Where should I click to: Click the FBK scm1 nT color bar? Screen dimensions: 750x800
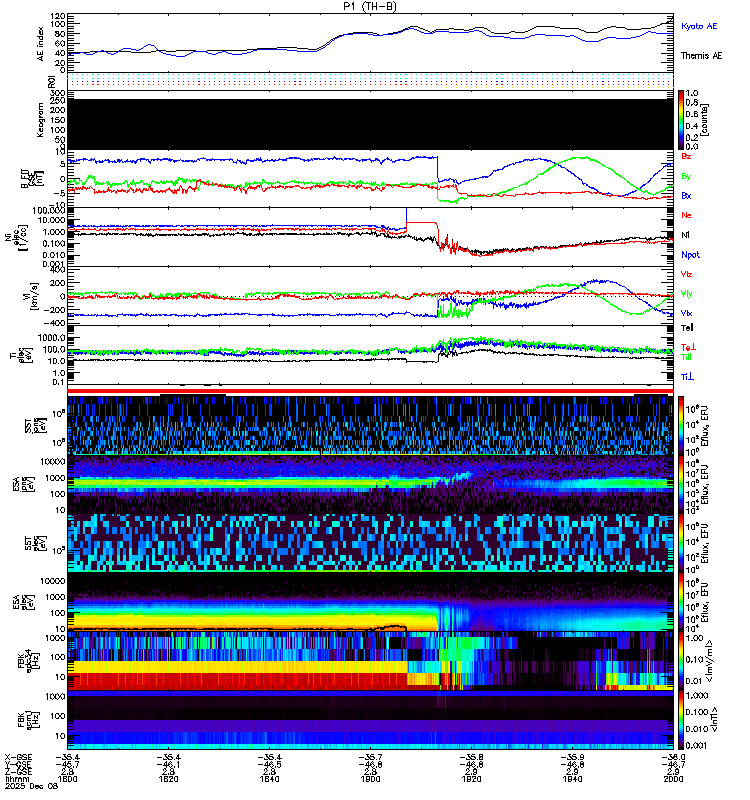tap(681, 720)
